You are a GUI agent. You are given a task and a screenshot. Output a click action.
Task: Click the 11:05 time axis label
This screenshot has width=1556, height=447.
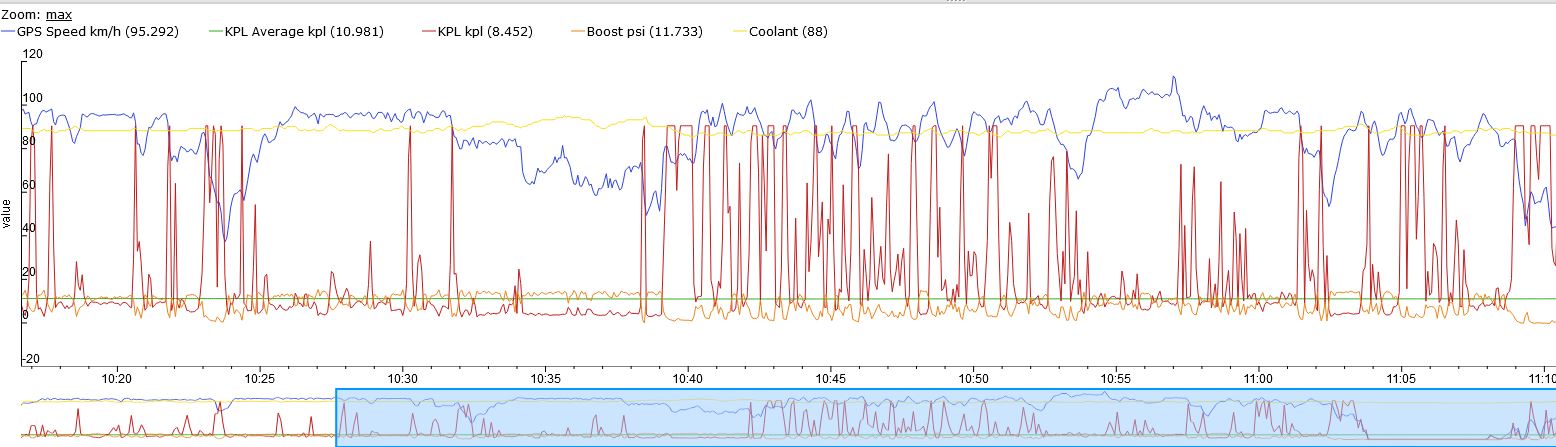click(x=1400, y=379)
